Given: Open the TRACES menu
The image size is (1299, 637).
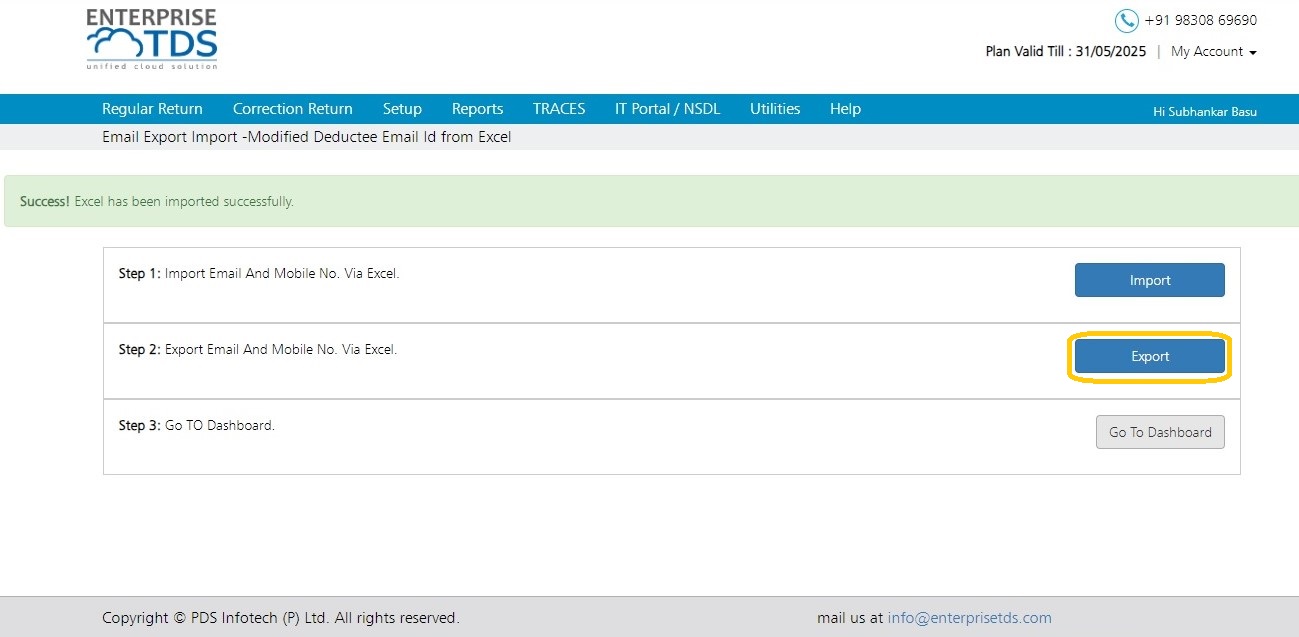Looking at the screenshot, I should [559, 109].
